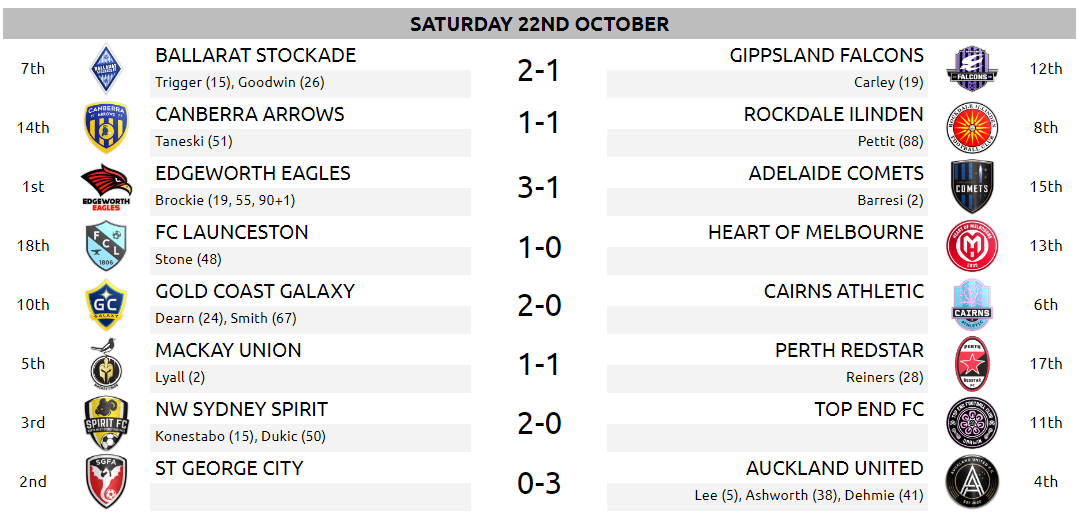The width and height of the screenshot is (1077, 528).
Task: Select the Rockdale Ilinden sun badge
Action: click(x=971, y=128)
